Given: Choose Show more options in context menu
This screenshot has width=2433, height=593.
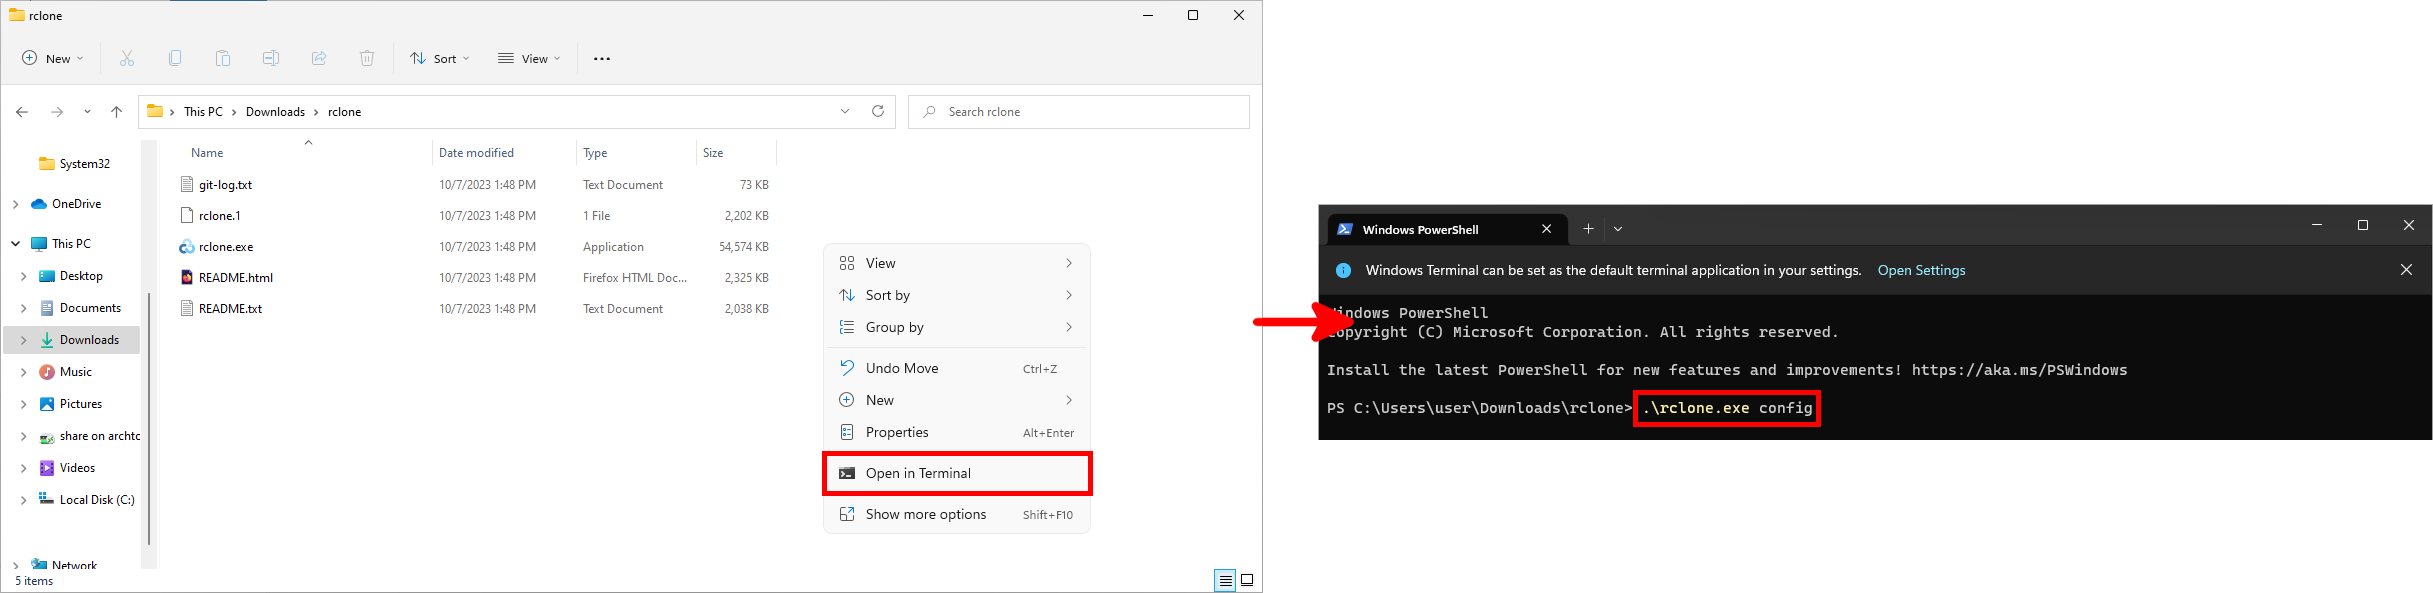Looking at the screenshot, I should tap(957, 514).
